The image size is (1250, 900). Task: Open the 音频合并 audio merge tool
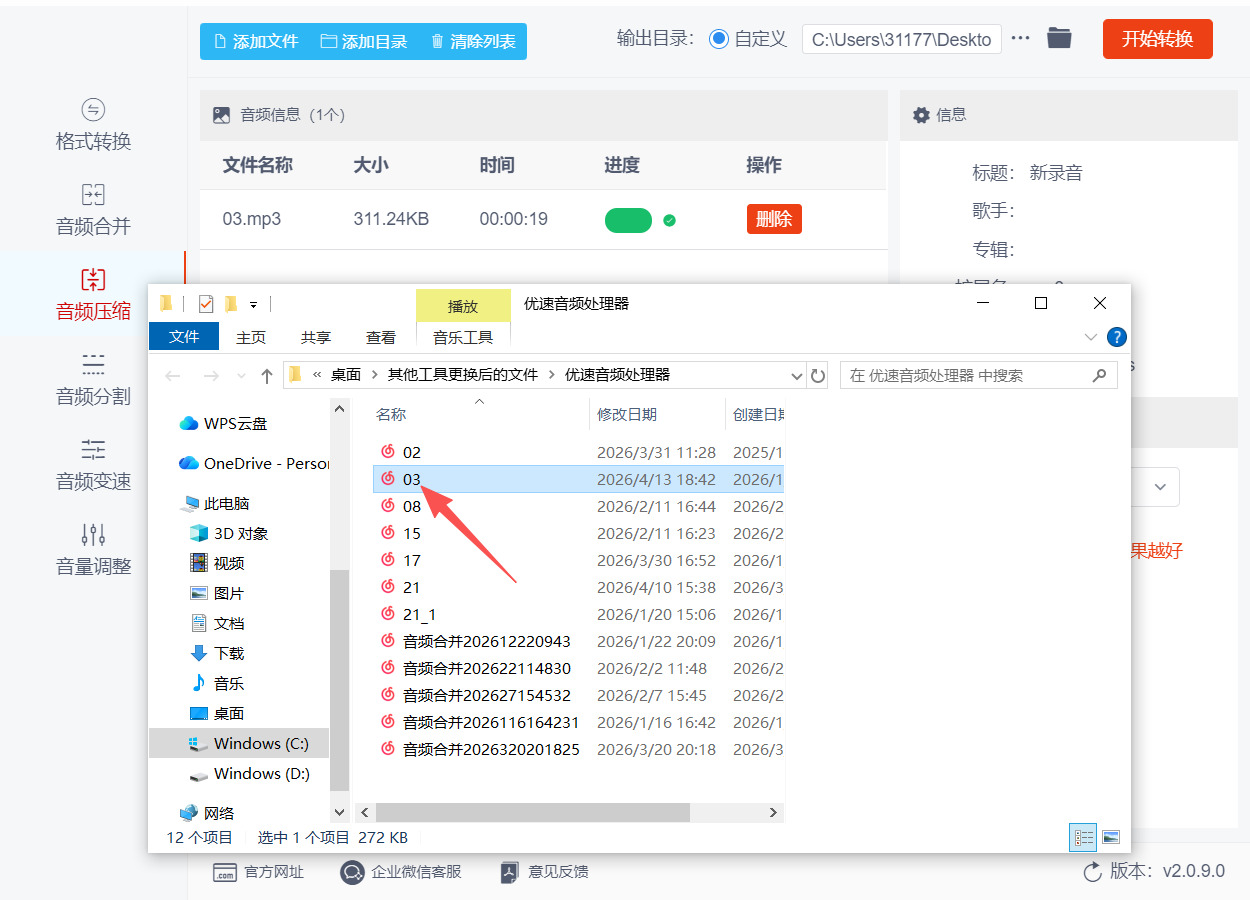click(x=93, y=210)
